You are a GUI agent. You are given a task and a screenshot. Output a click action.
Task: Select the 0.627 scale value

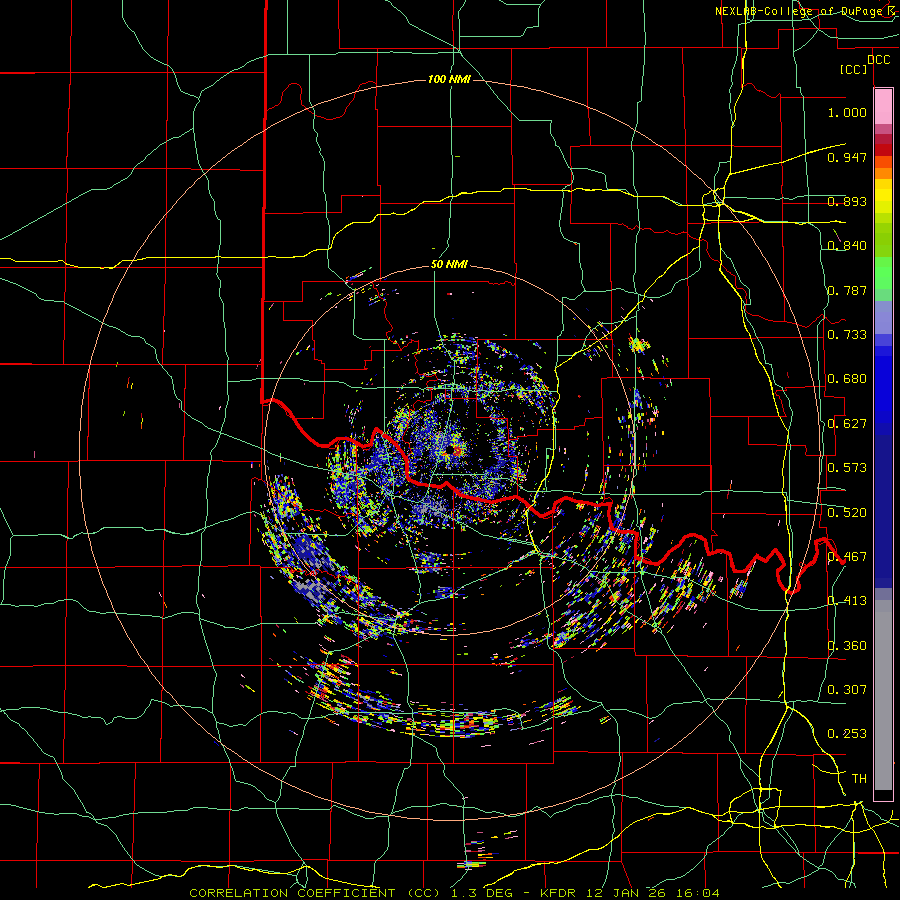(x=847, y=424)
